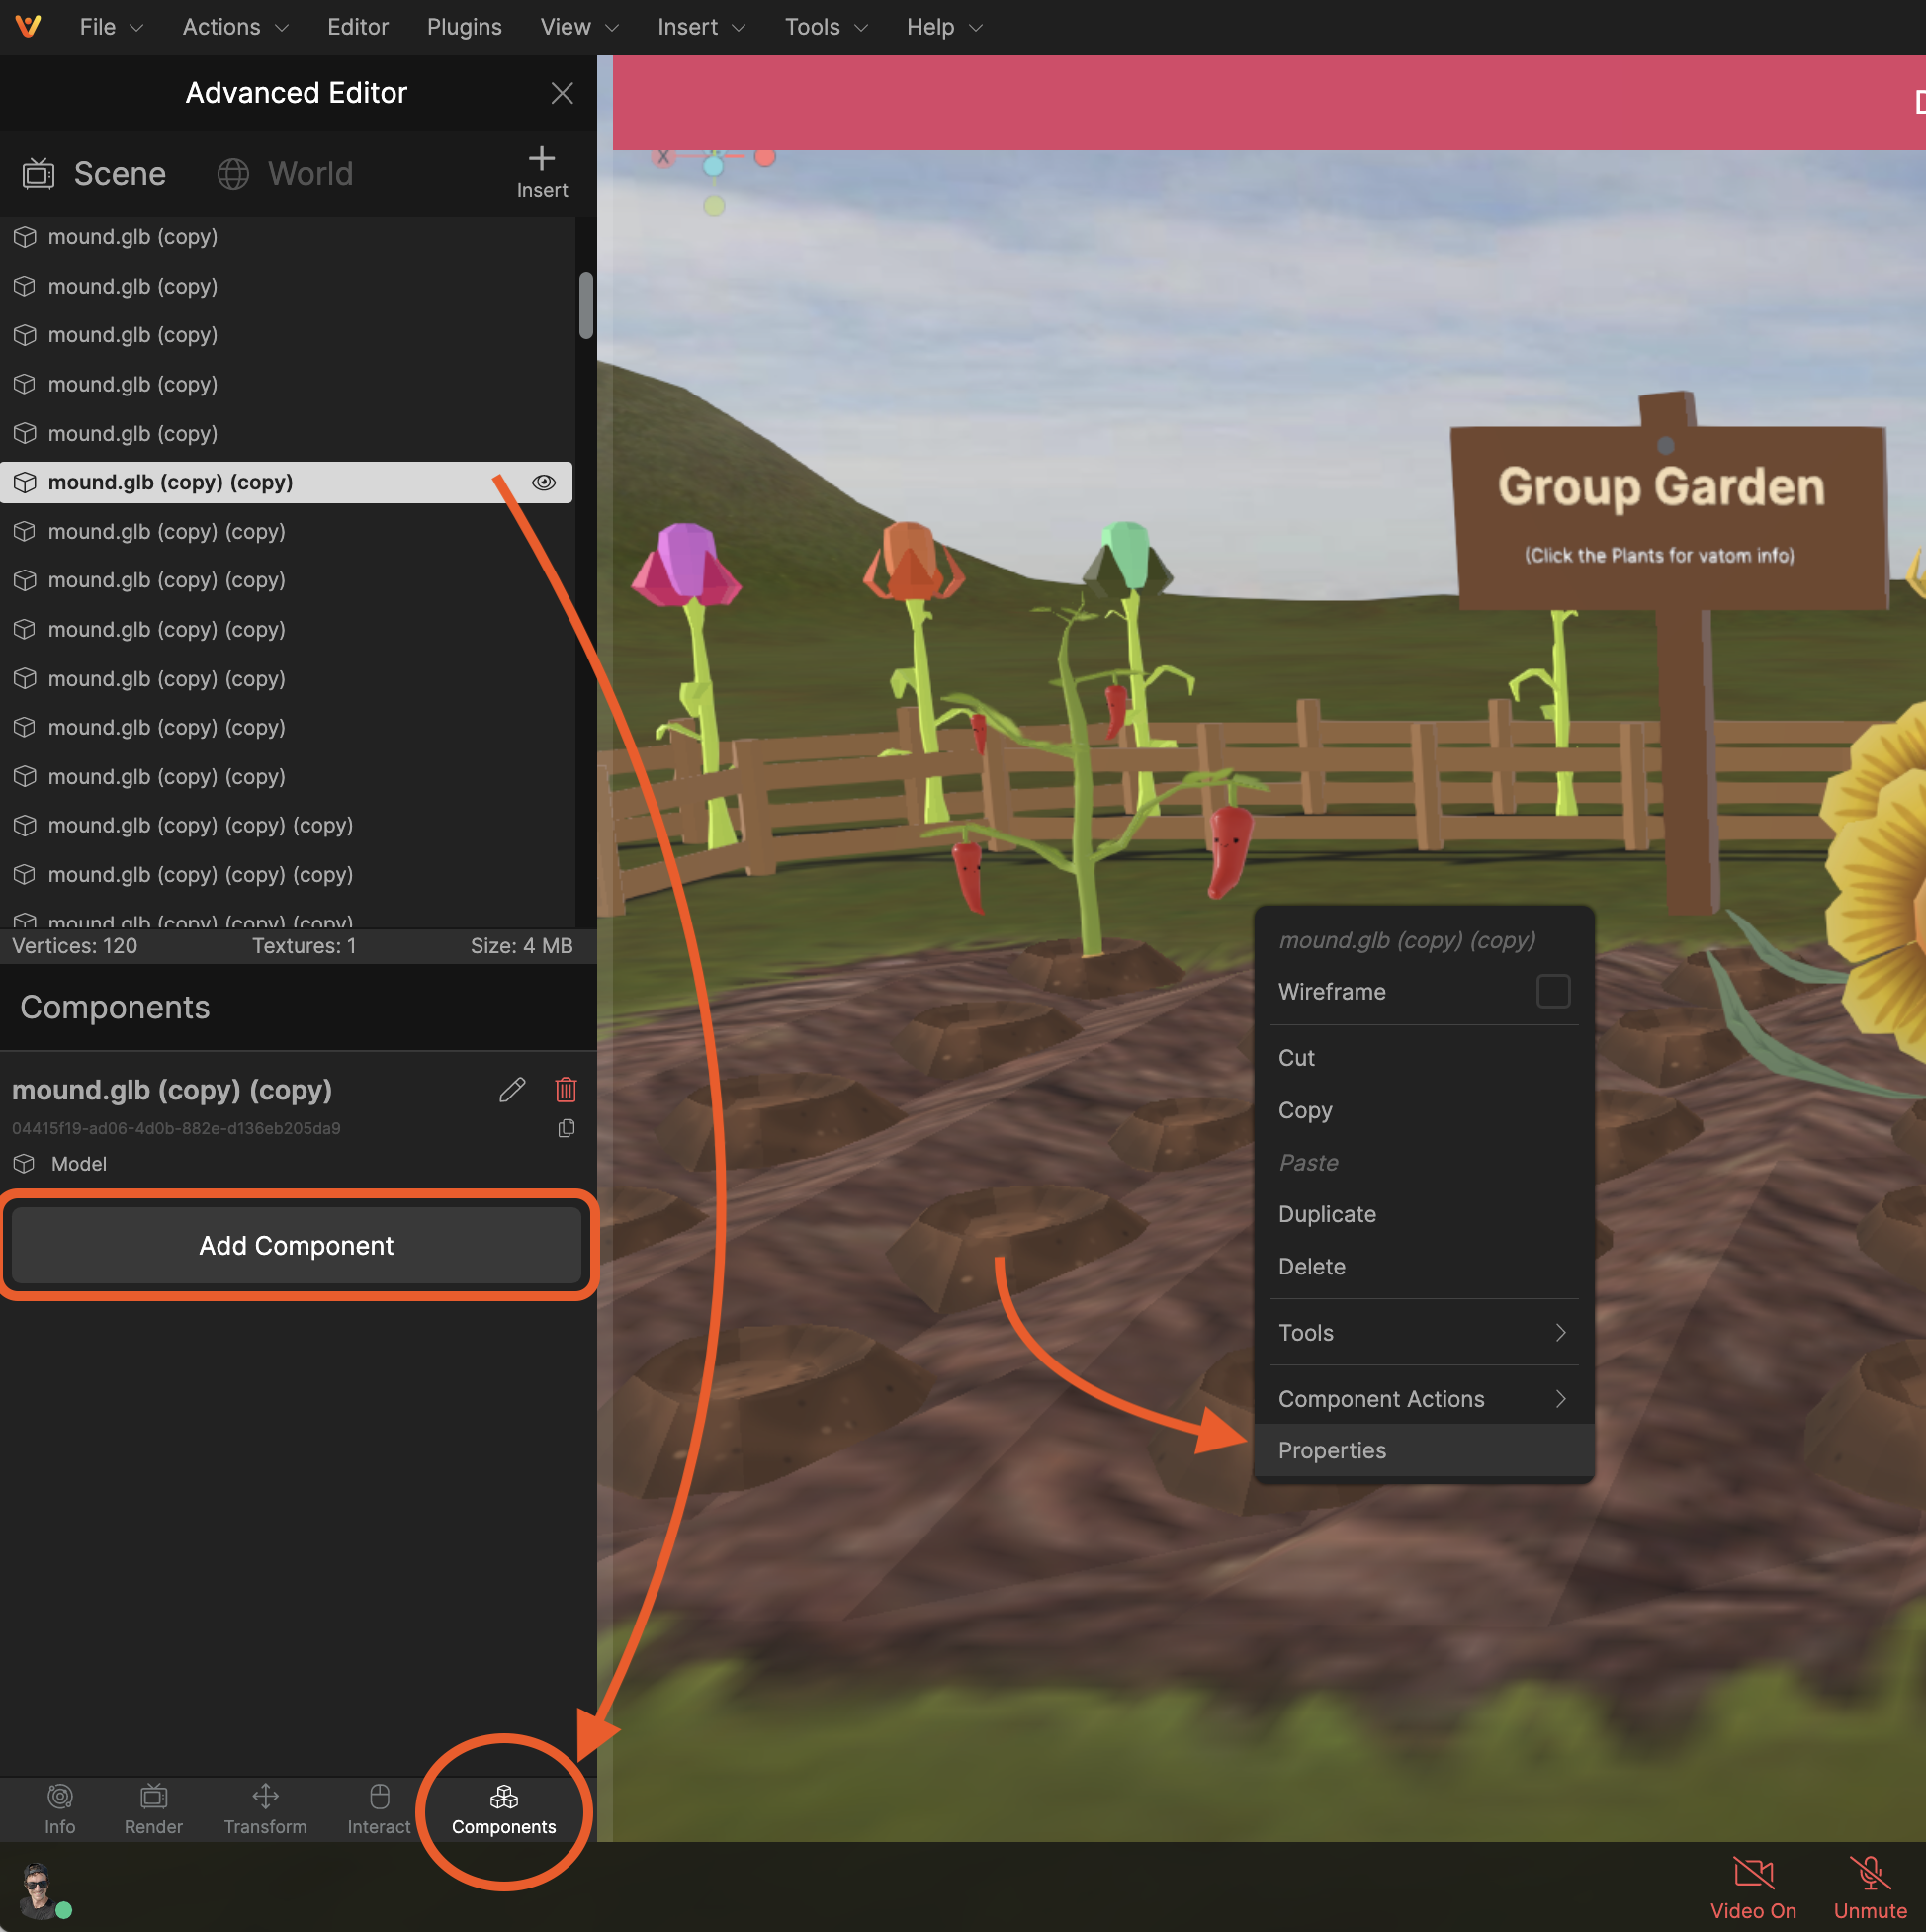Open the File menu
The width and height of the screenshot is (1926, 1932).
[111, 27]
